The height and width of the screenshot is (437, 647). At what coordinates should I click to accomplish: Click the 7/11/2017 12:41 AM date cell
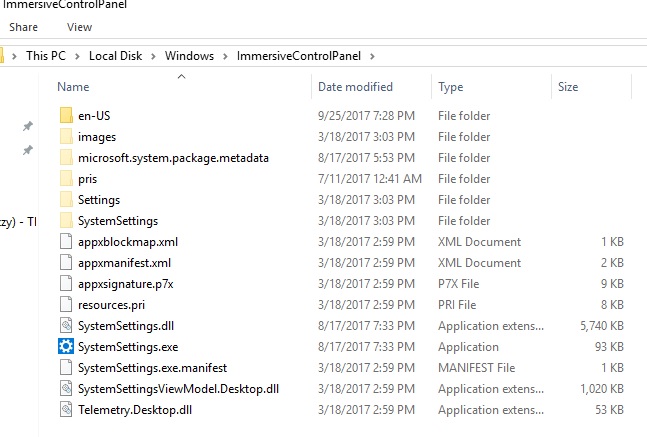[x=370, y=179]
